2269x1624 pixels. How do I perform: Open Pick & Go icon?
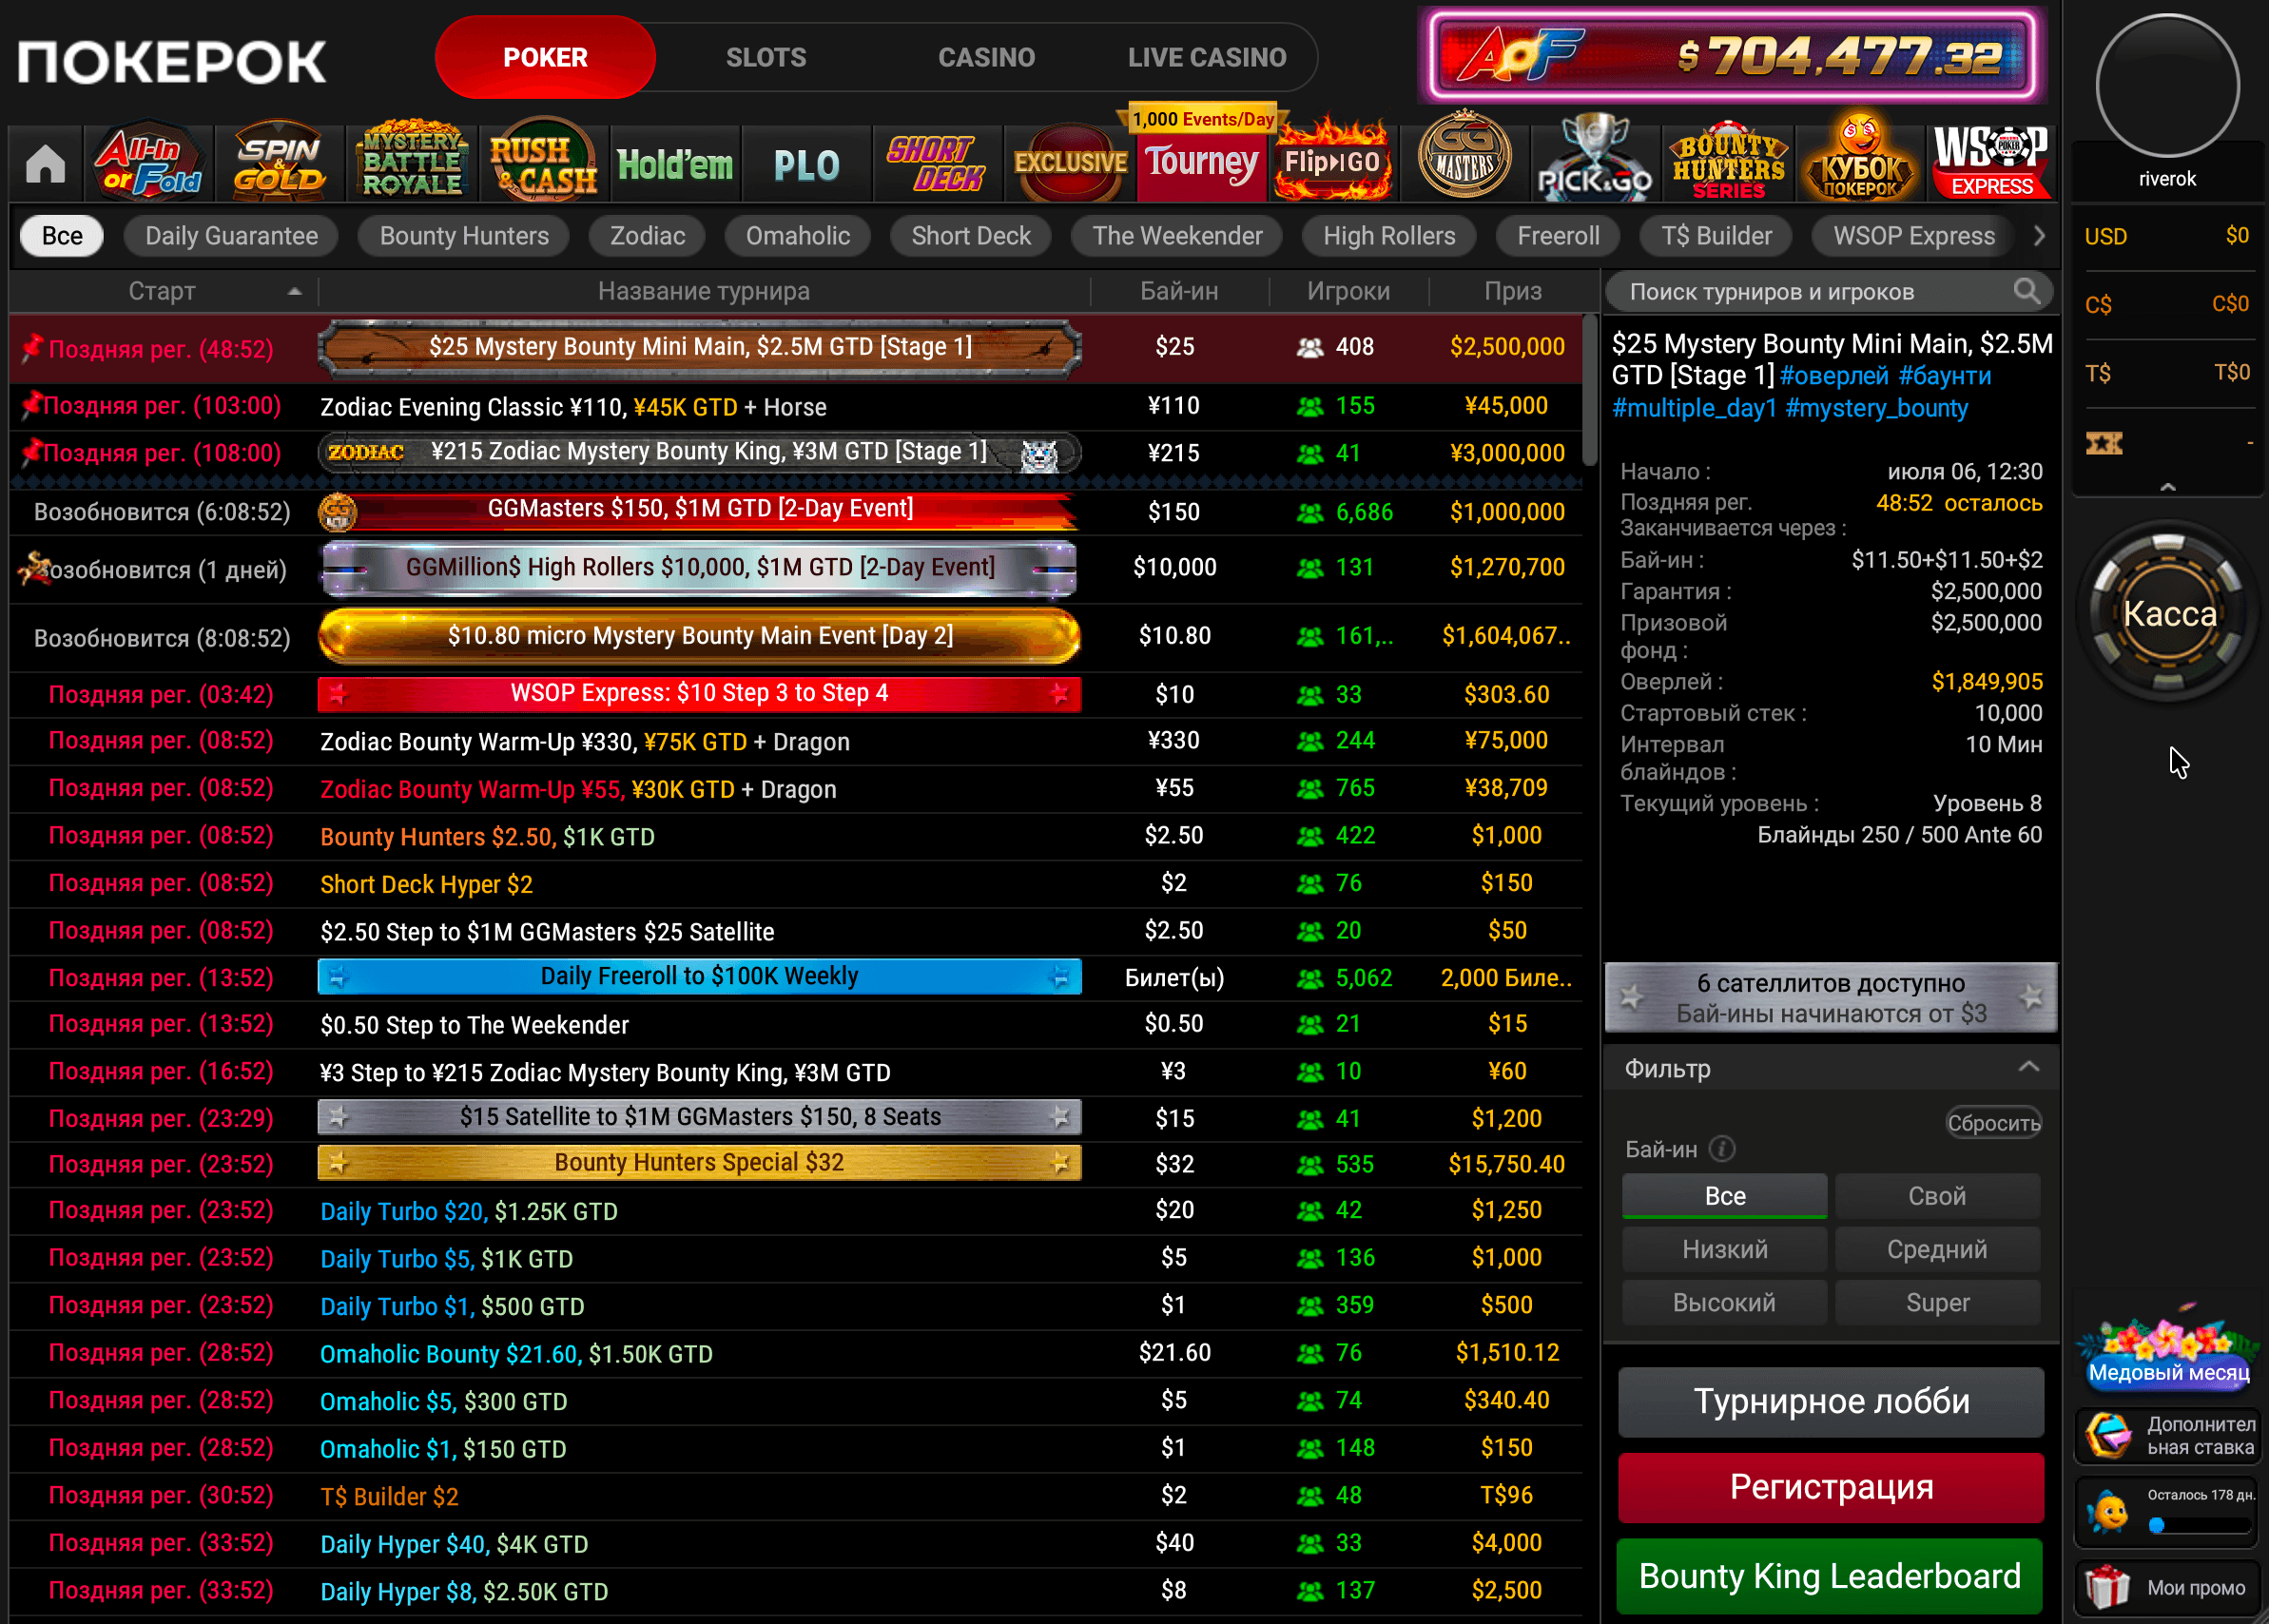(1595, 161)
